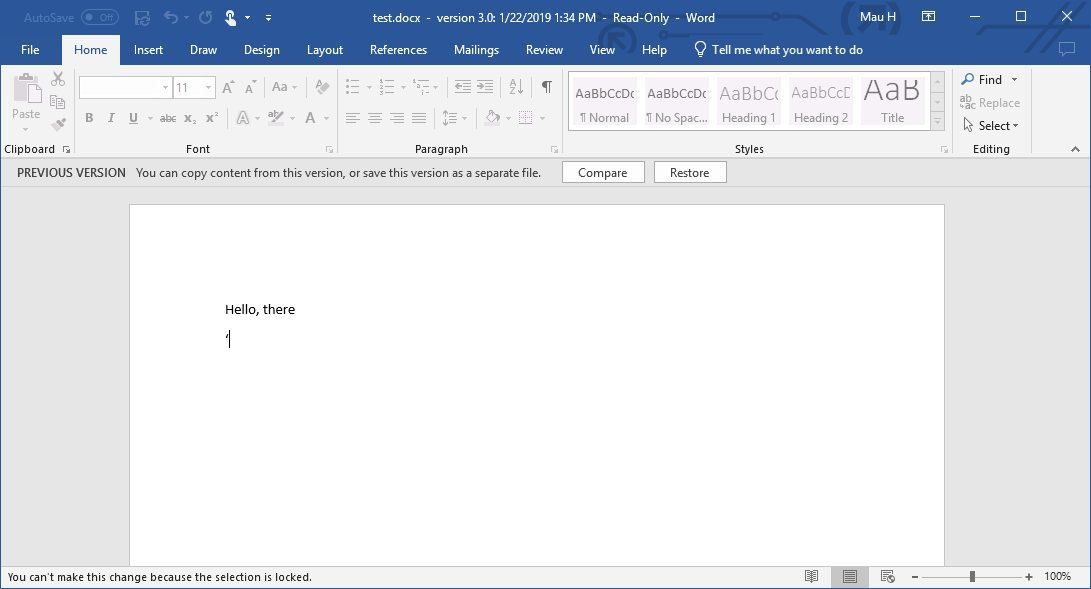Screen dimensions: 1091x589
Task: Click the Copy icon in Clipboard group
Action: (57, 102)
